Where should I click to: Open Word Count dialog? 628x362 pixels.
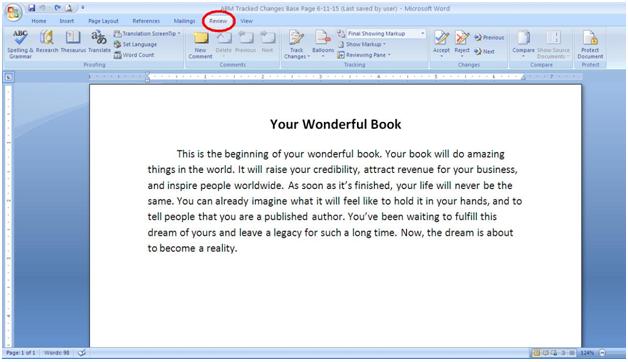(134, 55)
